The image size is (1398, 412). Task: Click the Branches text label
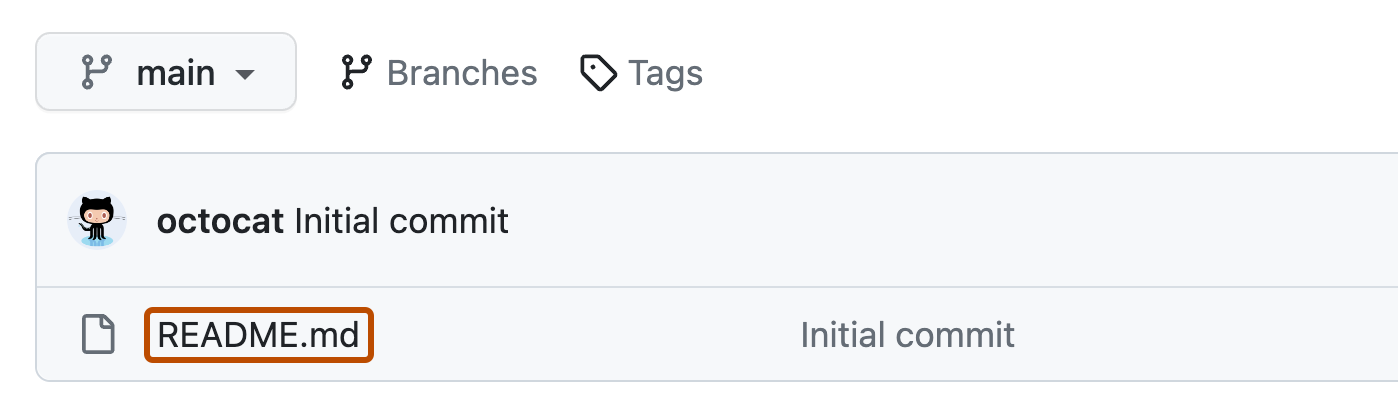point(462,73)
